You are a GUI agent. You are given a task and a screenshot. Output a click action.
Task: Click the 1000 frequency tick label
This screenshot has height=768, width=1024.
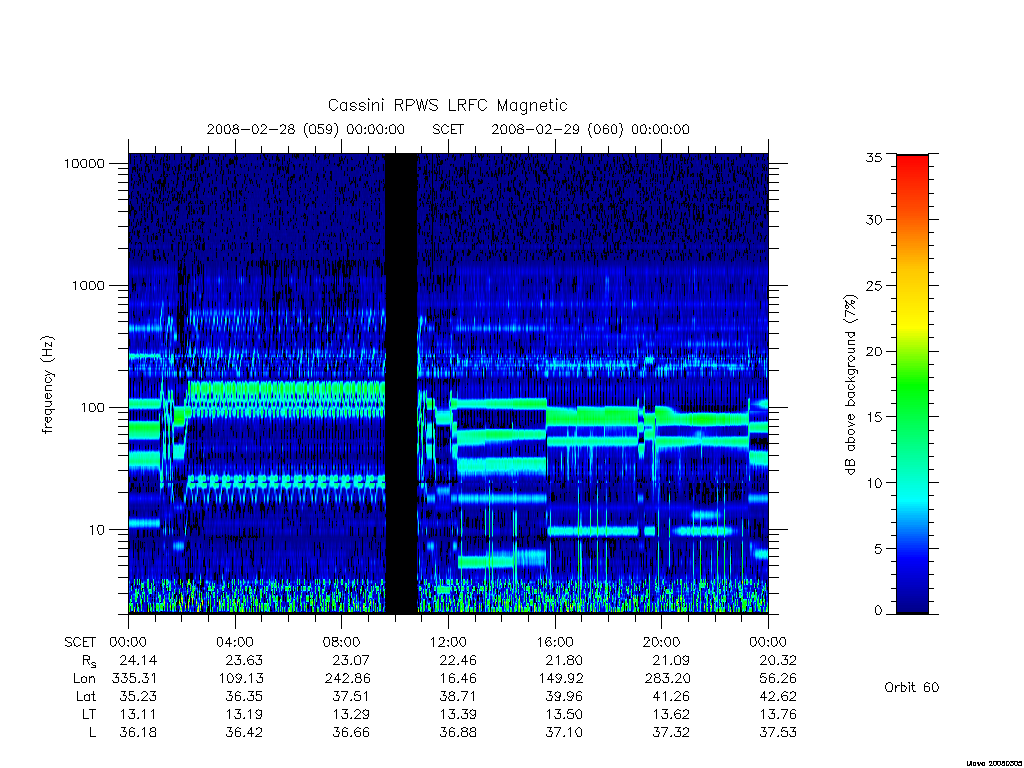[88, 285]
